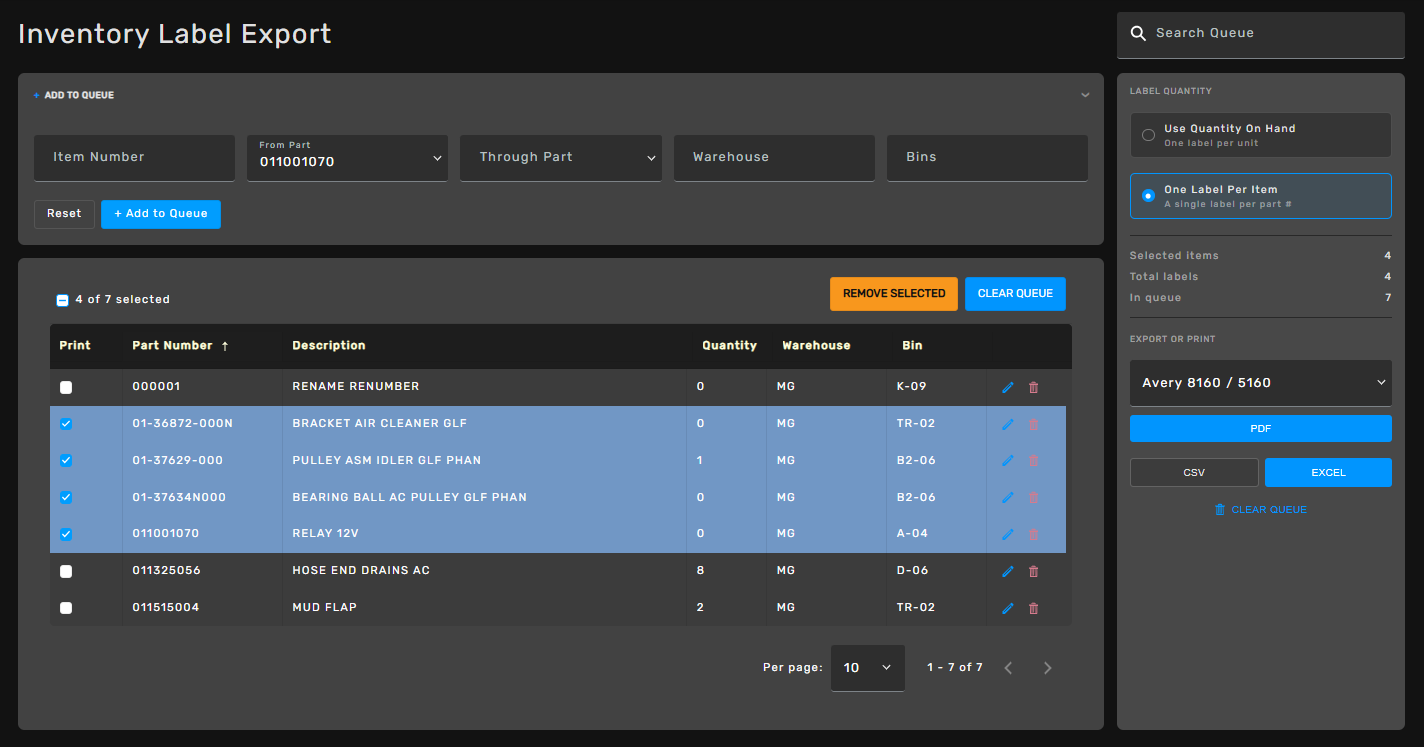Open the Through Part dropdown
Image resolution: width=1424 pixels, height=747 pixels.
560,158
